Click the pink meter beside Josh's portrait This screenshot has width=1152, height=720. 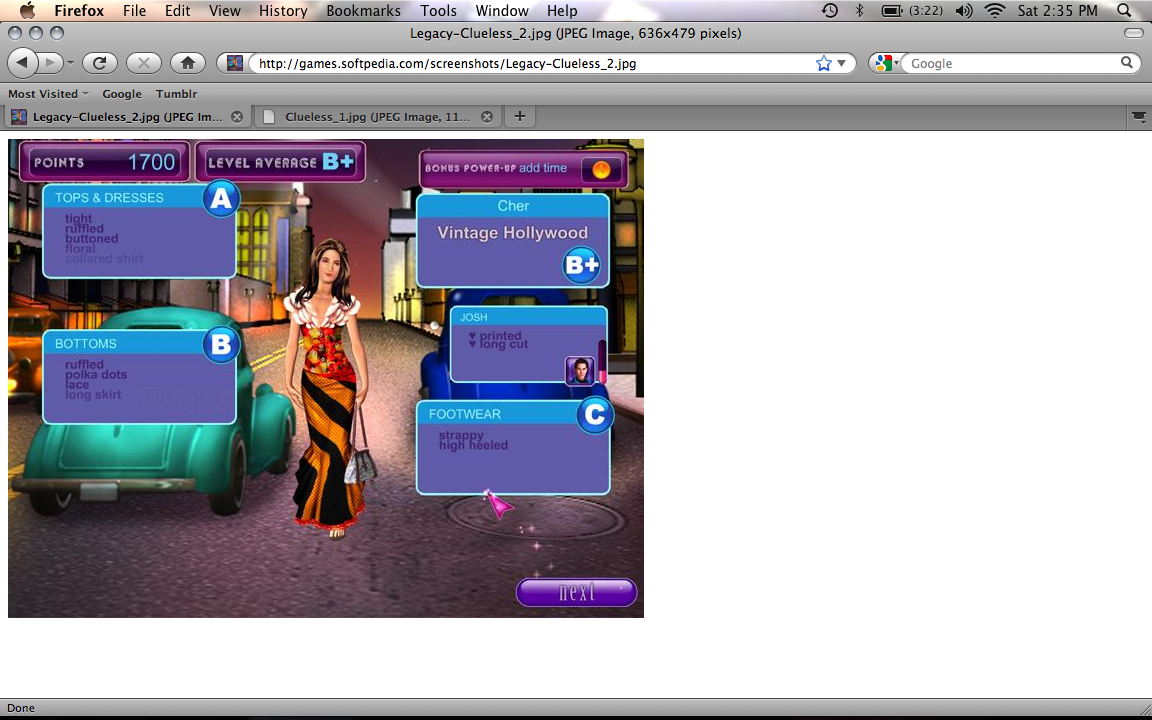click(x=603, y=361)
